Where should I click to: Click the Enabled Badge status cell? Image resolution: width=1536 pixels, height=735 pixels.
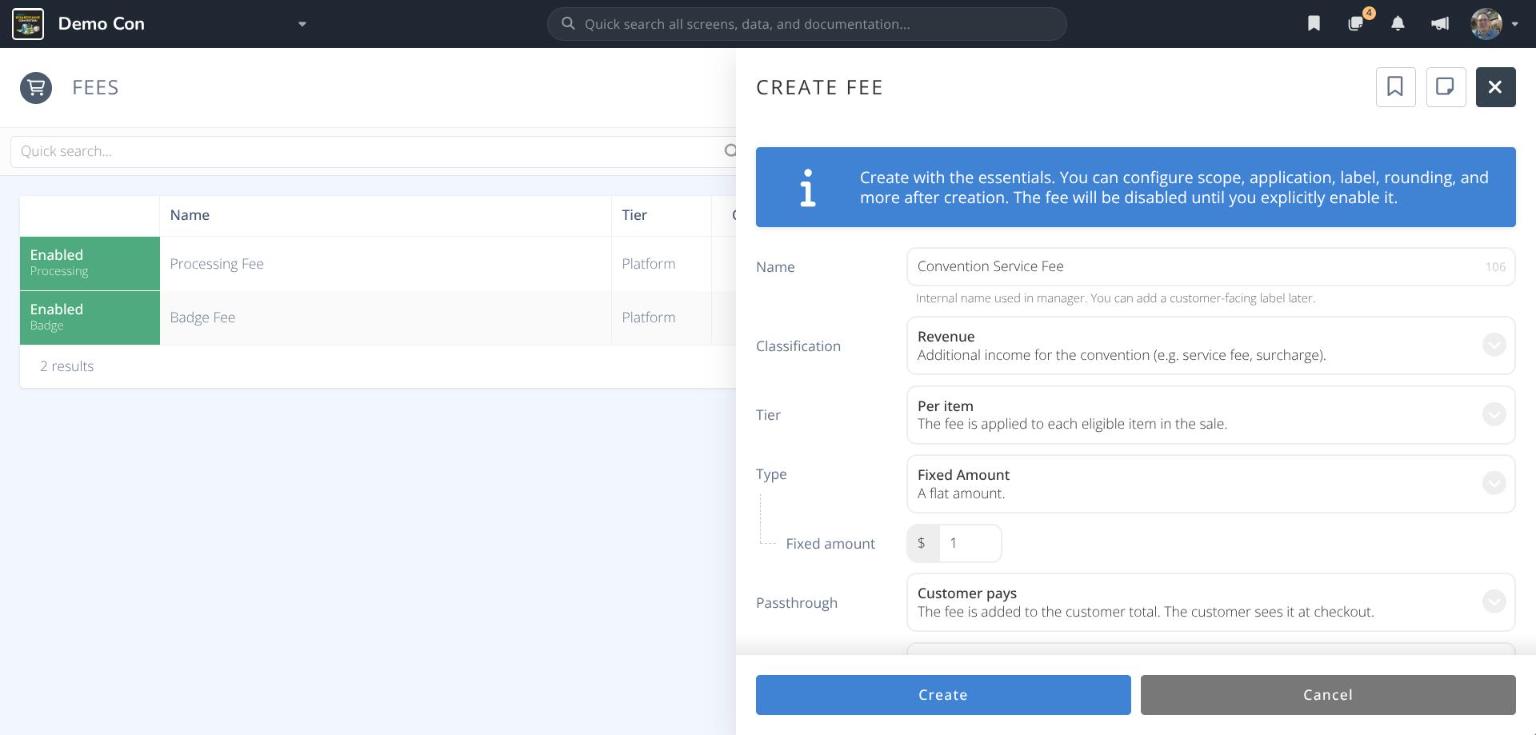coord(90,318)
